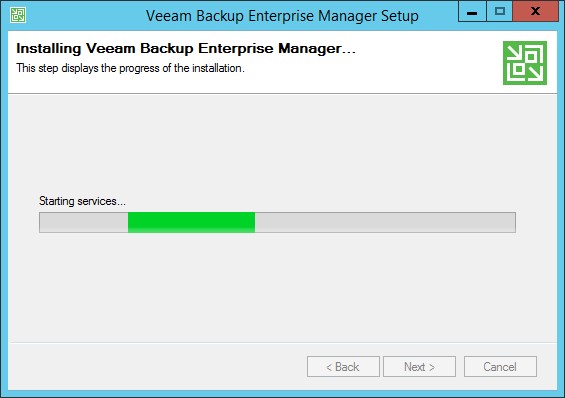The image size is (565, 398).
Task: Click the green filled segment of progress bar
Action: pos(191,222)
